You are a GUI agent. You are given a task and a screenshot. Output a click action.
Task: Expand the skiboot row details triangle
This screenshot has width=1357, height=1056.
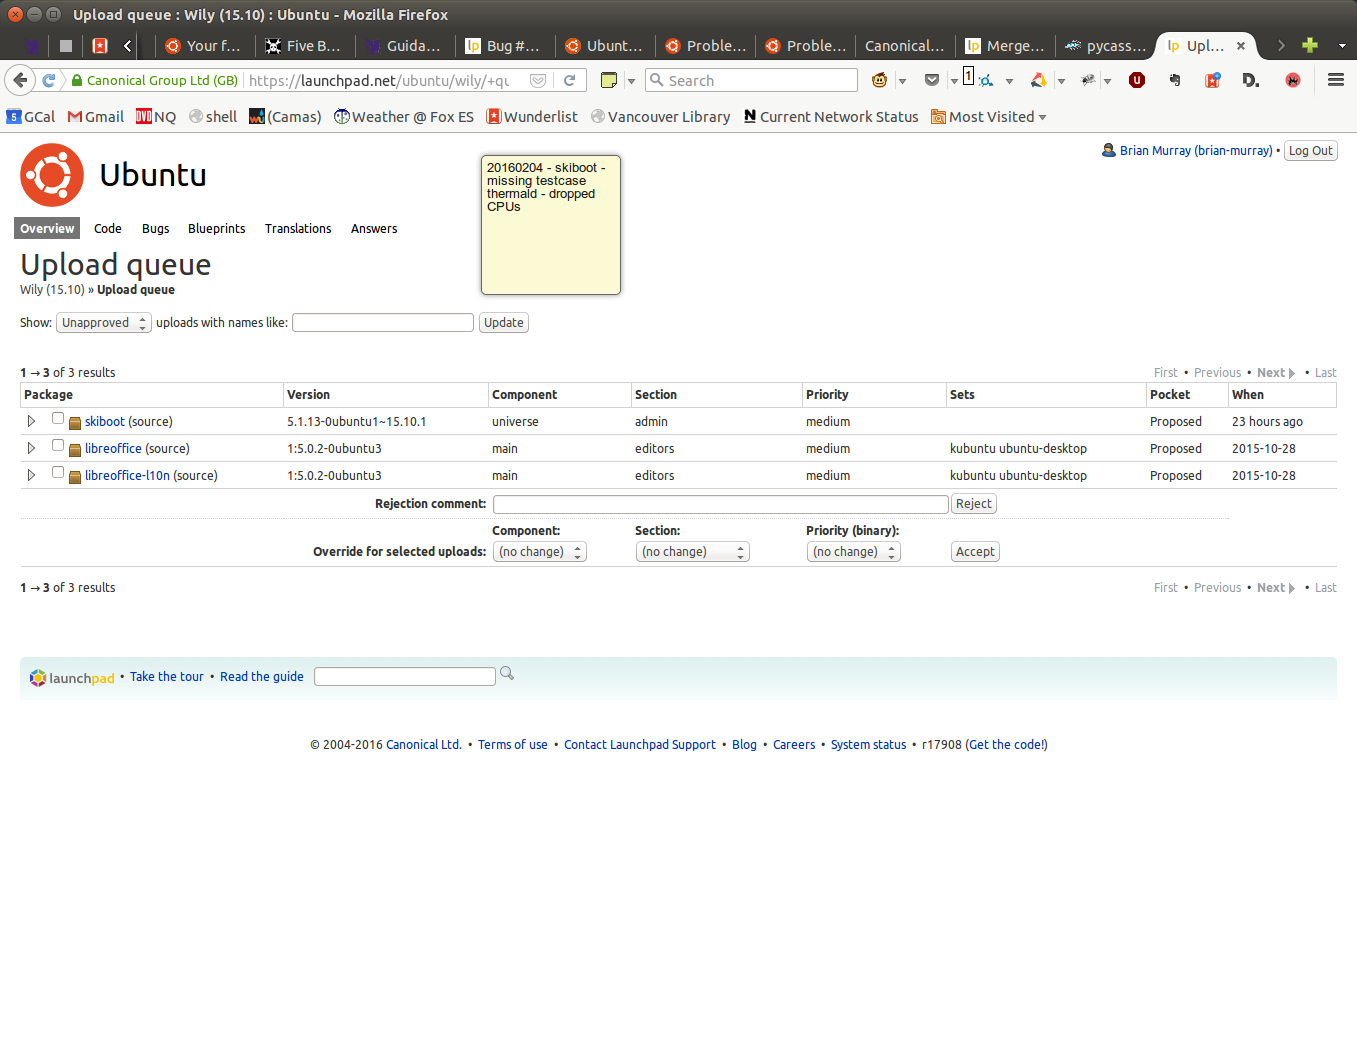pos(31,421)
